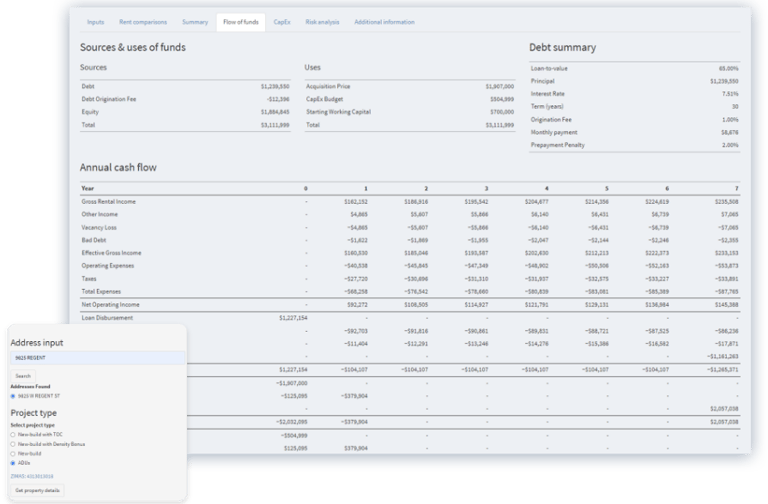Image resolution: width=768 pixels, height=504 pixels.
Task: Click the Uses subheading
Action: tap(312, 68)
